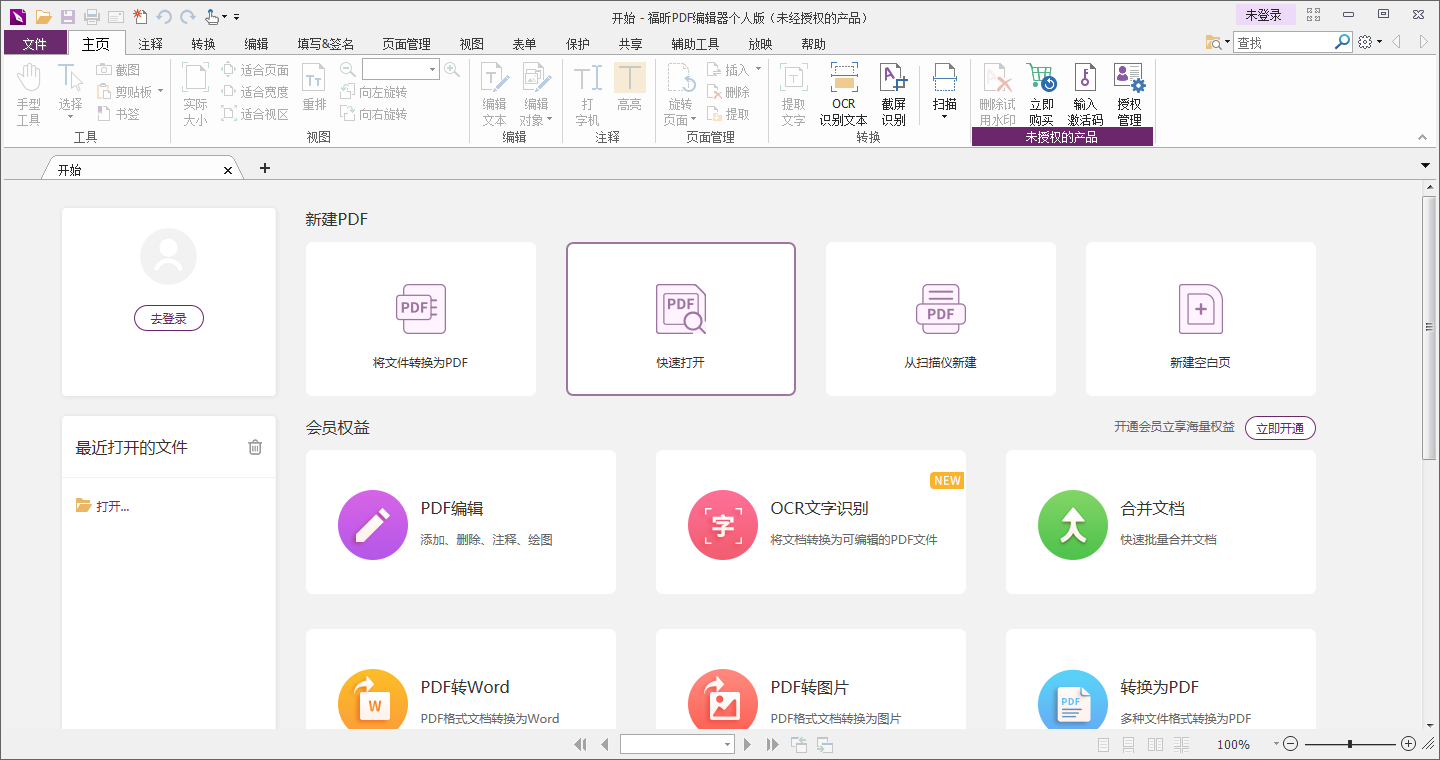The image size is (1440, 760).
Task: Clear recent files with trash icon
Action: tap(255, 447)
